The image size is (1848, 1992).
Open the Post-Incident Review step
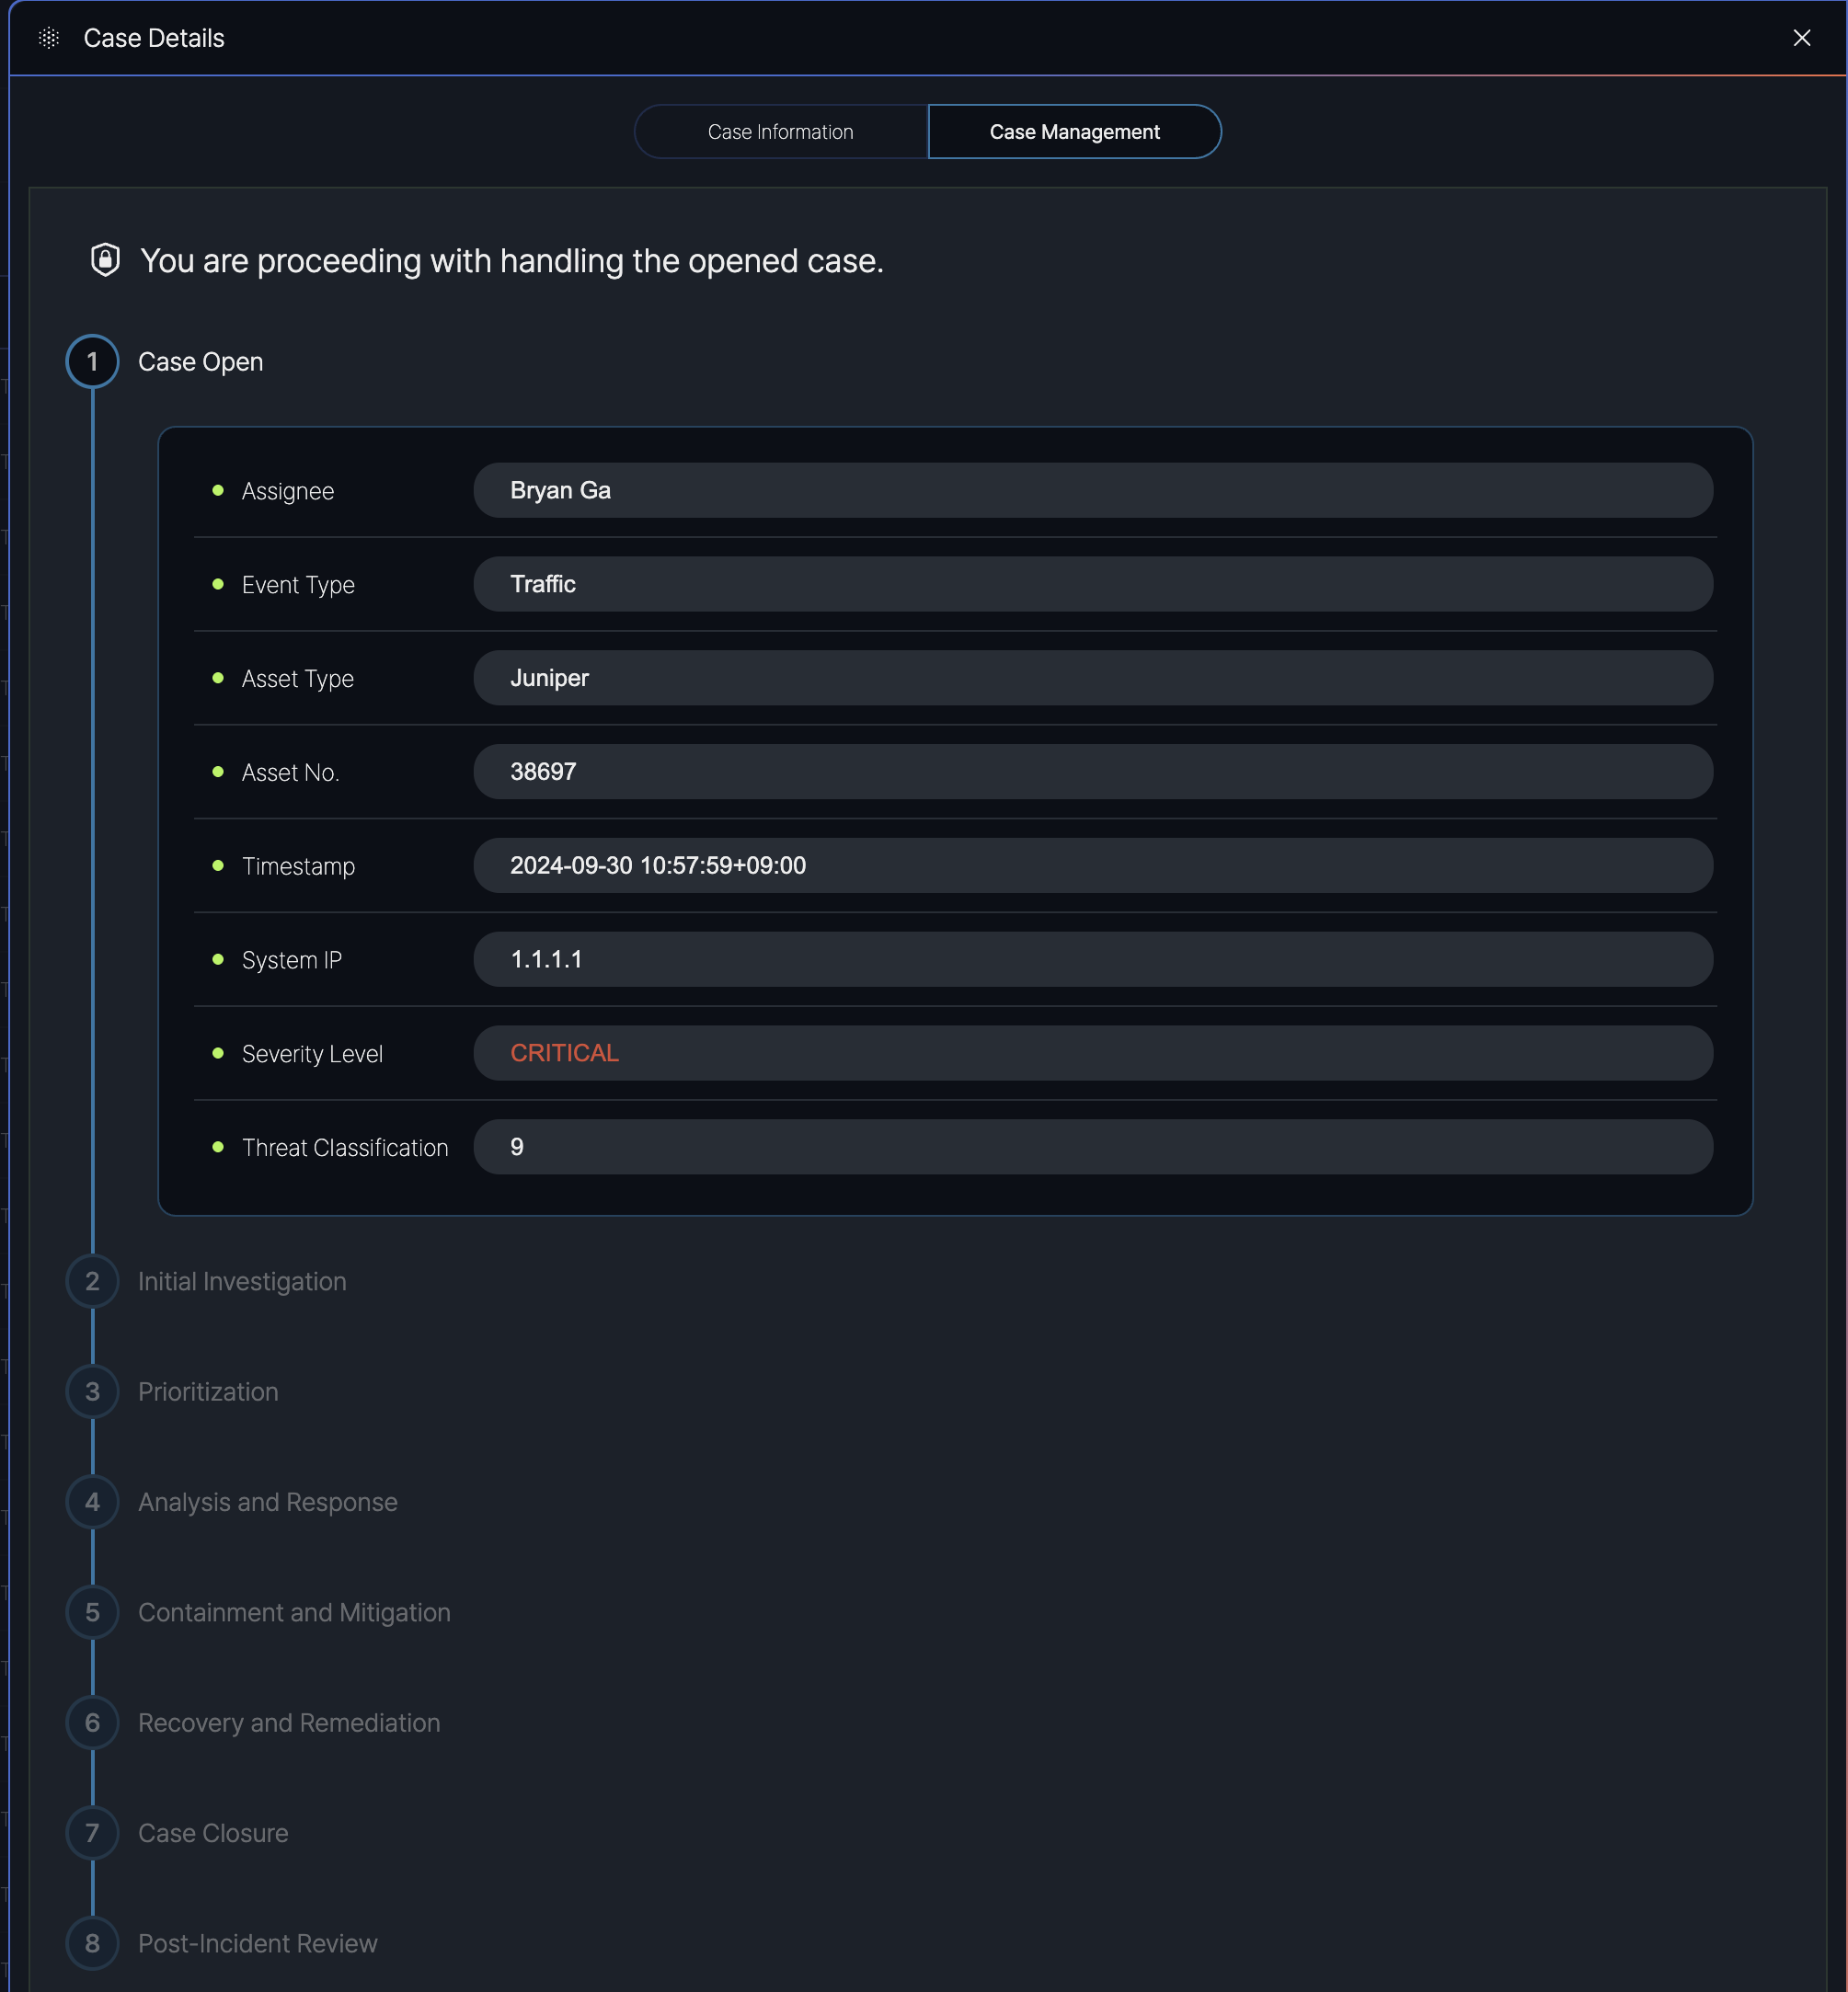(x=257, y=1943)
